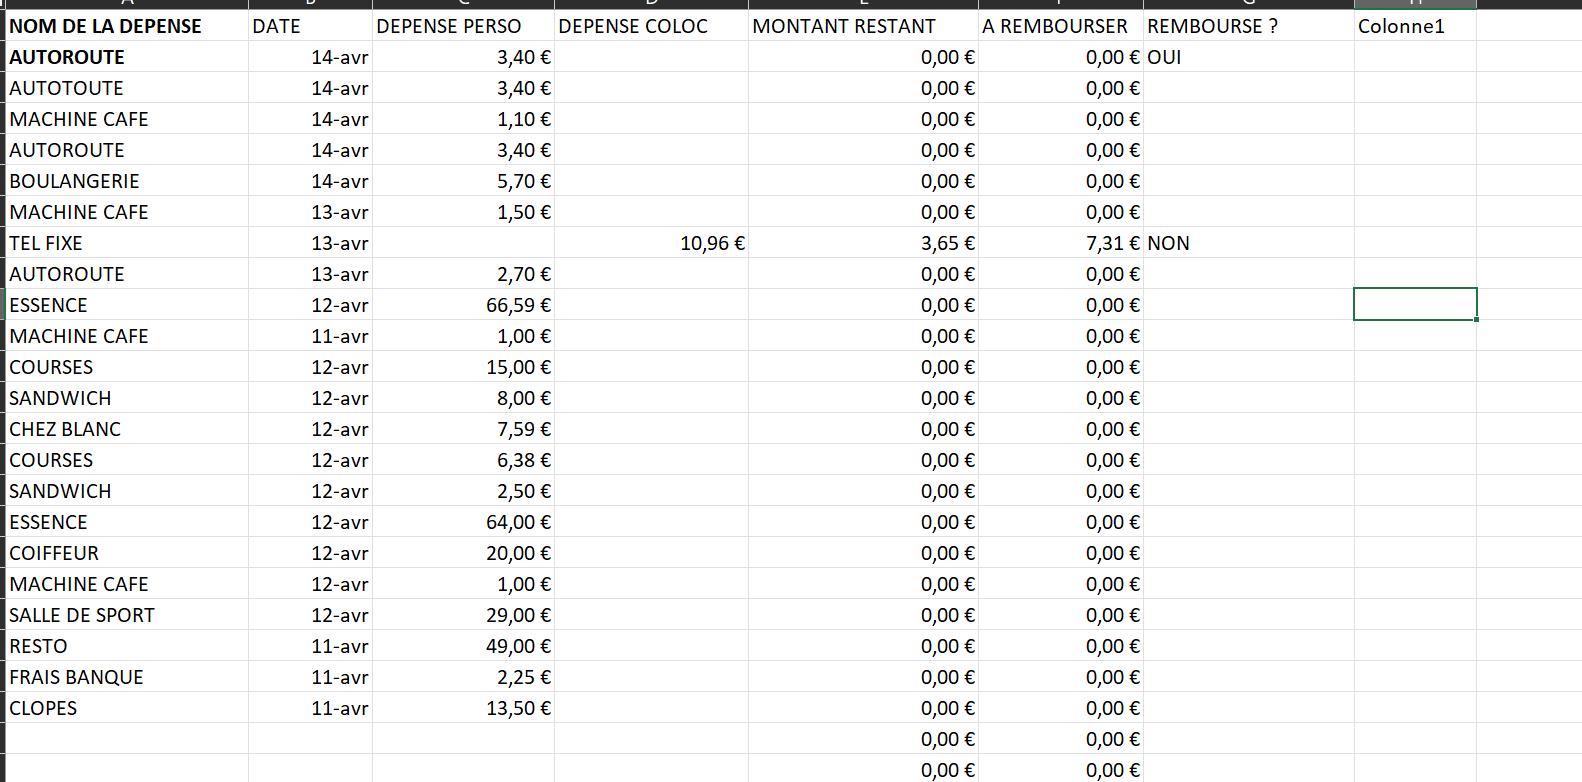Click the 66,59 € expense cell
Viewport: 1582px width, 782px height.
click(x=463, y=305)
